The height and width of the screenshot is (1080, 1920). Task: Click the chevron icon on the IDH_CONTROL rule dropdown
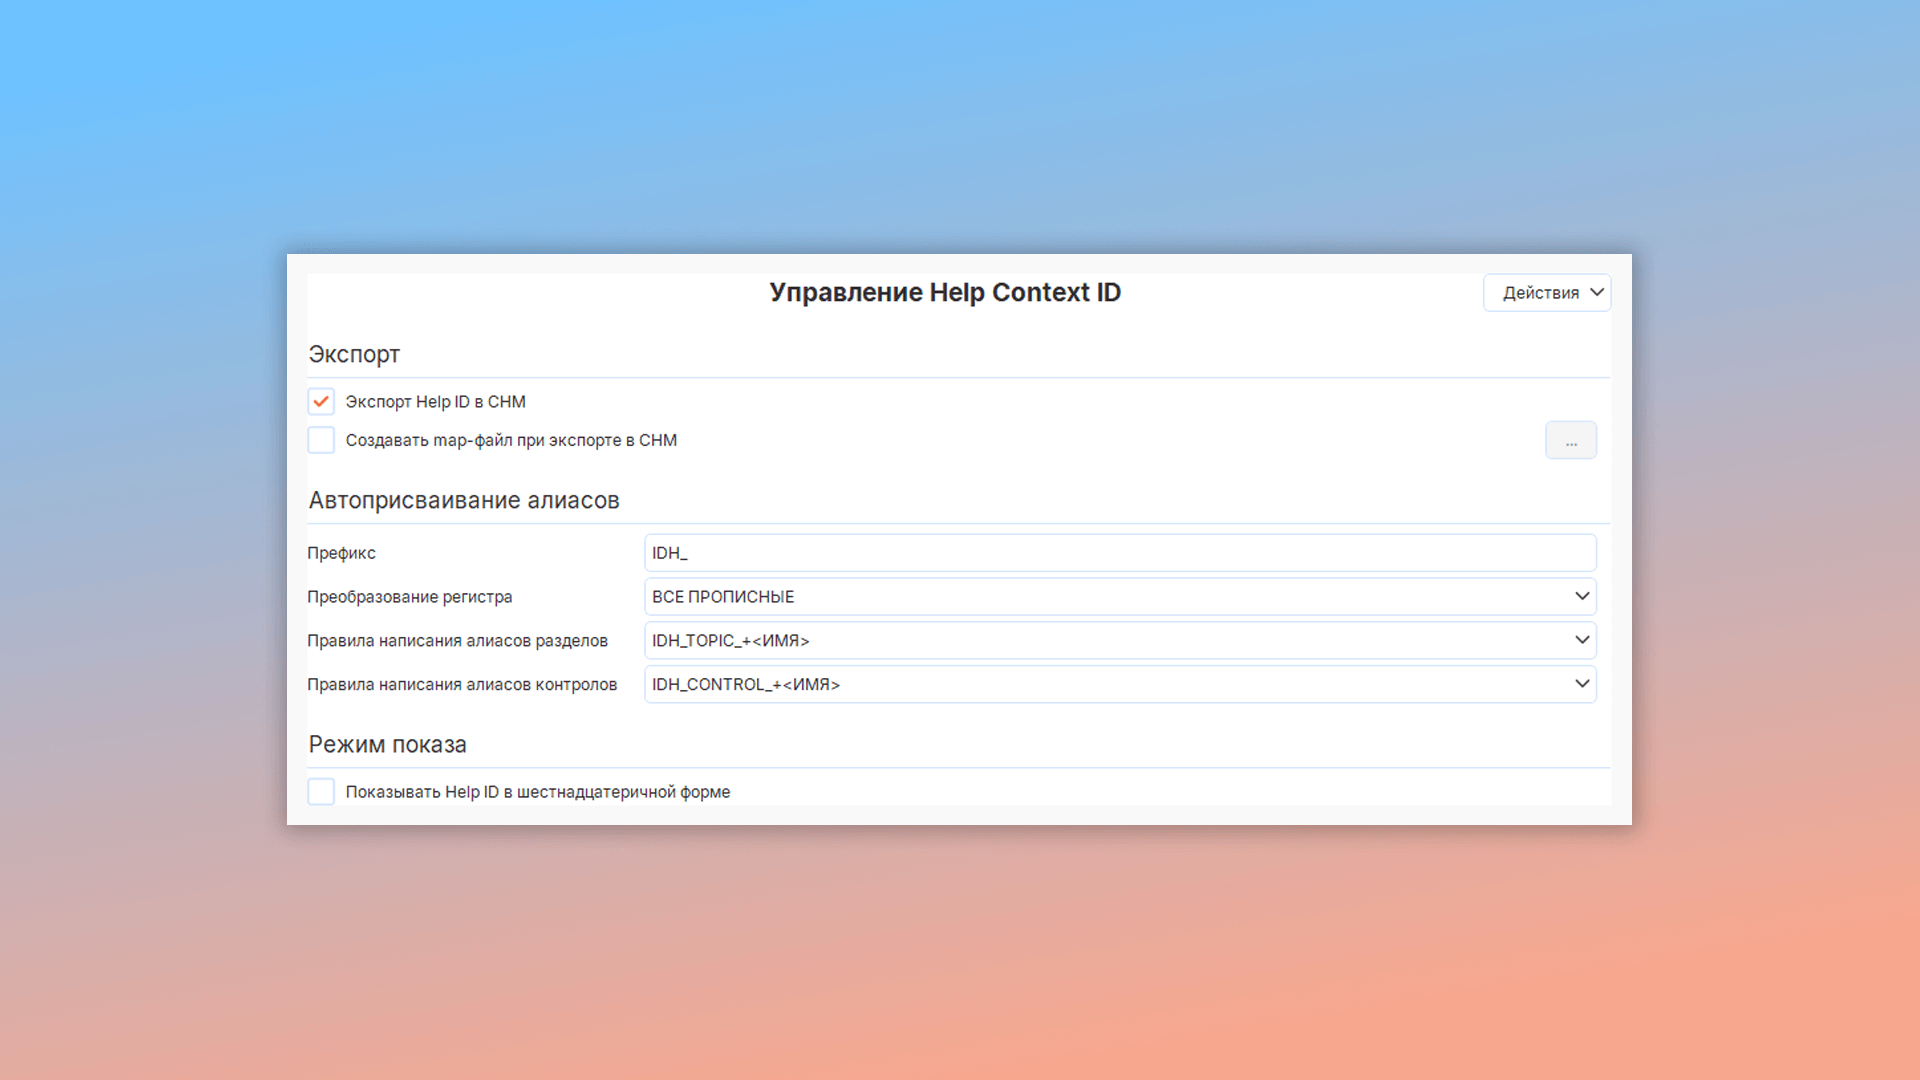click(1582, 684)
